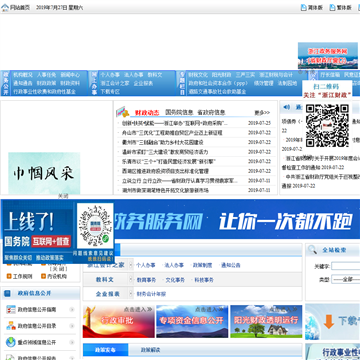The height and width of the screenshot is (360, 360).
Task: Click the 政府信息公开目录 people icon
Action: pyautogui.click(x=11, y=326)
